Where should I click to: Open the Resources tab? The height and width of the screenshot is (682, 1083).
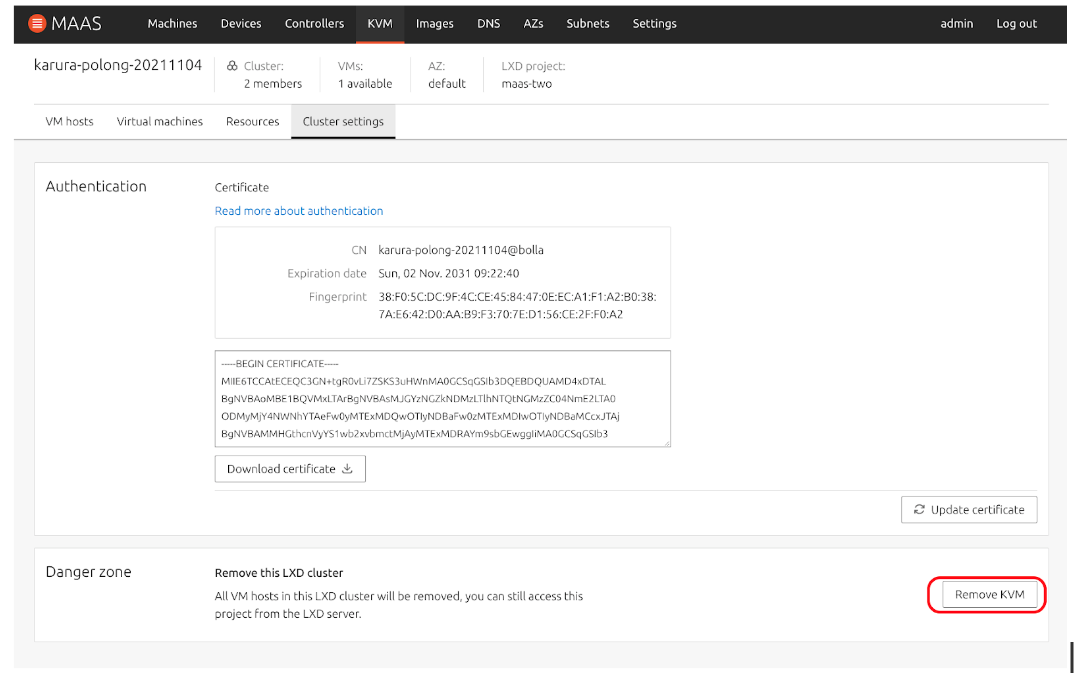tap(252, 121)
